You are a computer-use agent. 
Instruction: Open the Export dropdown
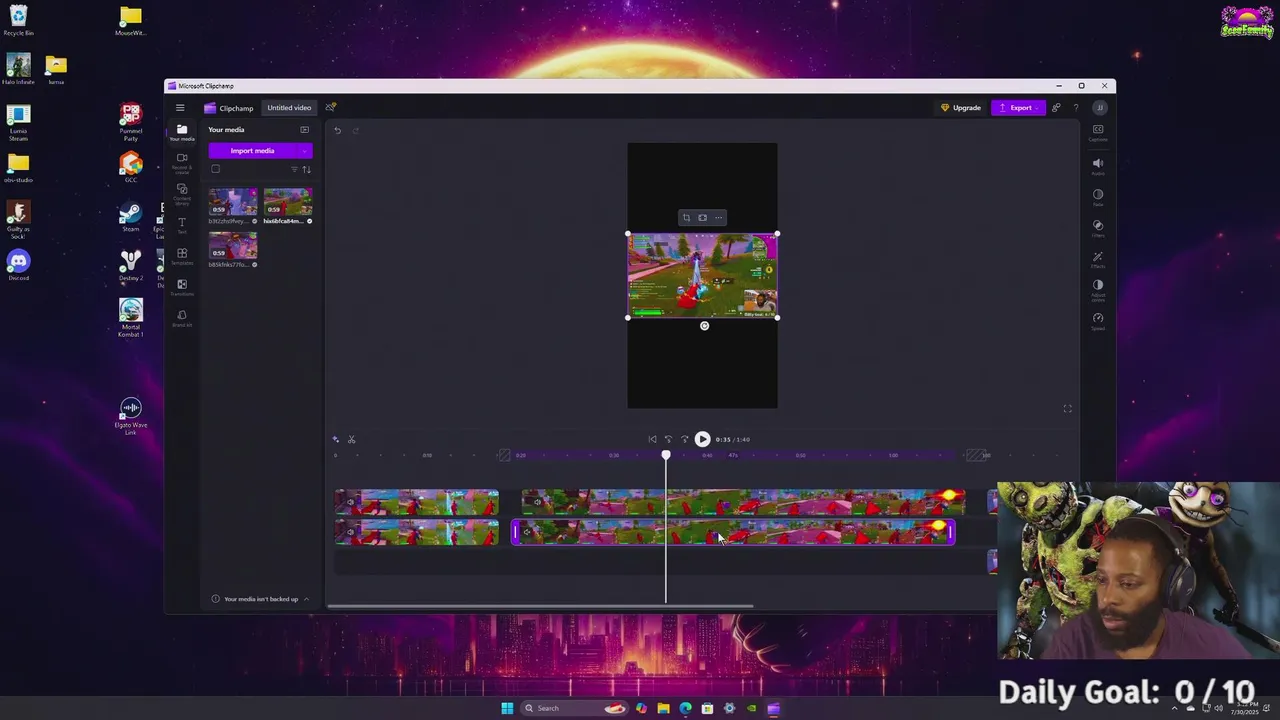[1016, 108]
